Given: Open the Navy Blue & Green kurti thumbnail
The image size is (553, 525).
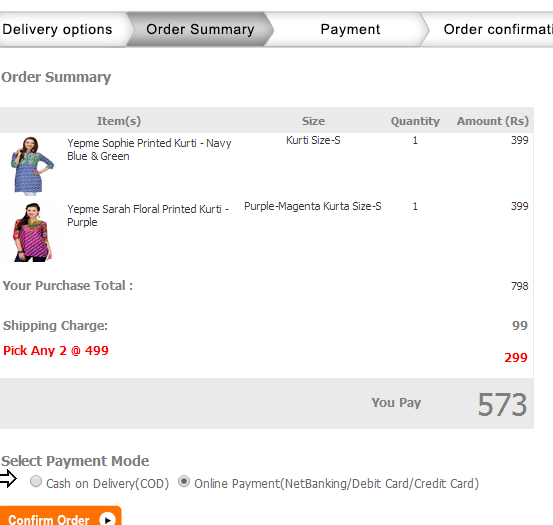Looking at the screenshot, I should click(32, 166).
